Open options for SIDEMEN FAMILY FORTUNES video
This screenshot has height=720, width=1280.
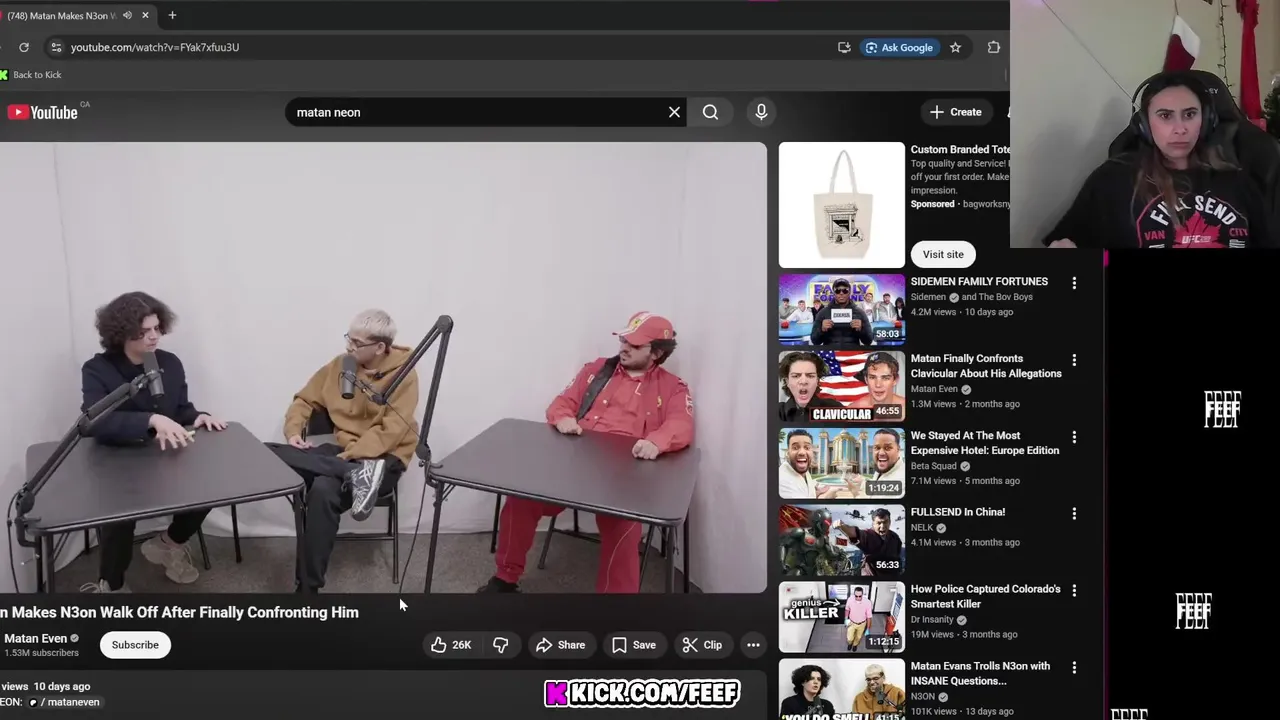pyautogui.click(x=1074, y=283)
